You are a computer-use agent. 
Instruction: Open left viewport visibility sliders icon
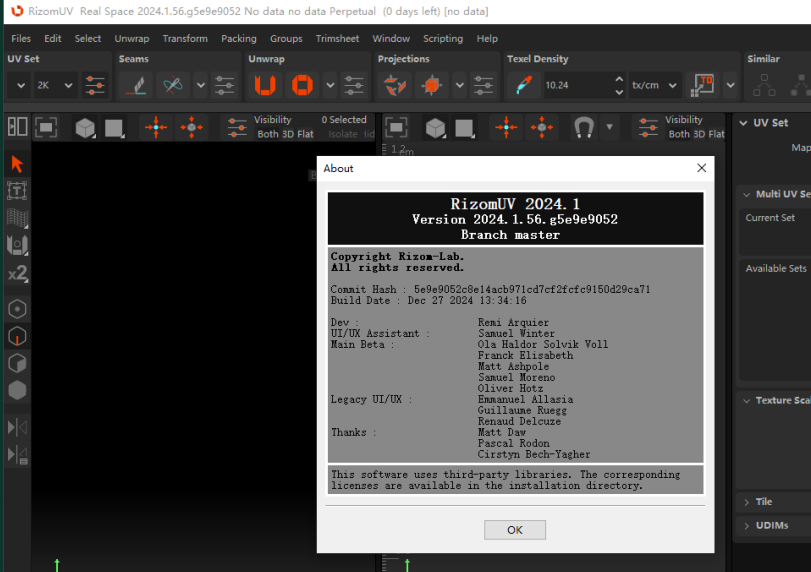tap(237, 127)
